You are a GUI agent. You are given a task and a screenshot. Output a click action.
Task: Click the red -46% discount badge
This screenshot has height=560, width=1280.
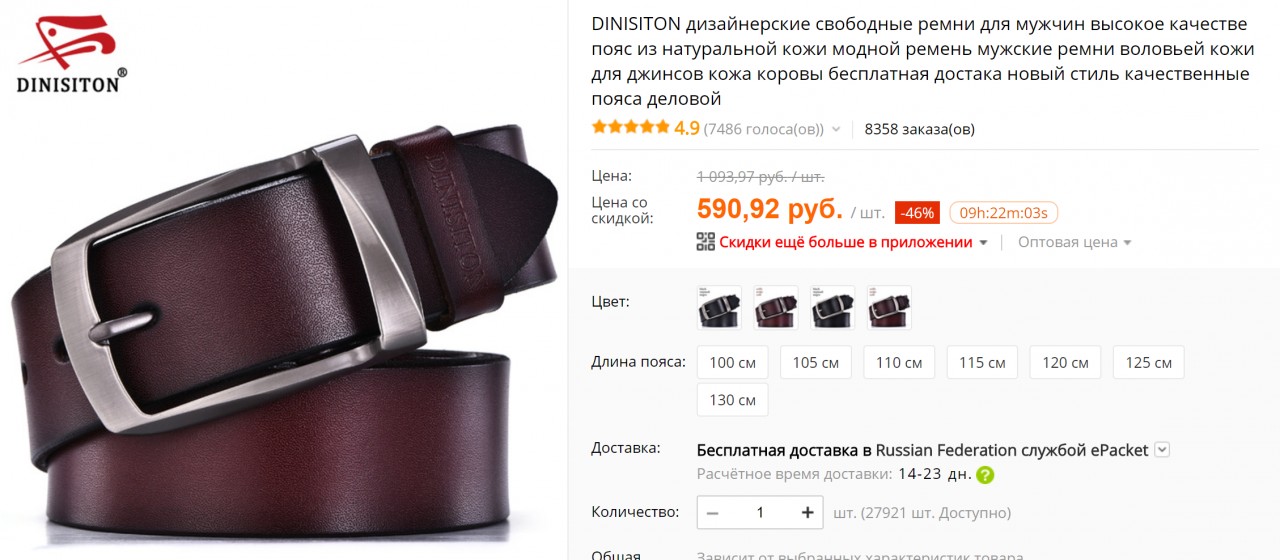pyautogui.click(x=916, y=213)
